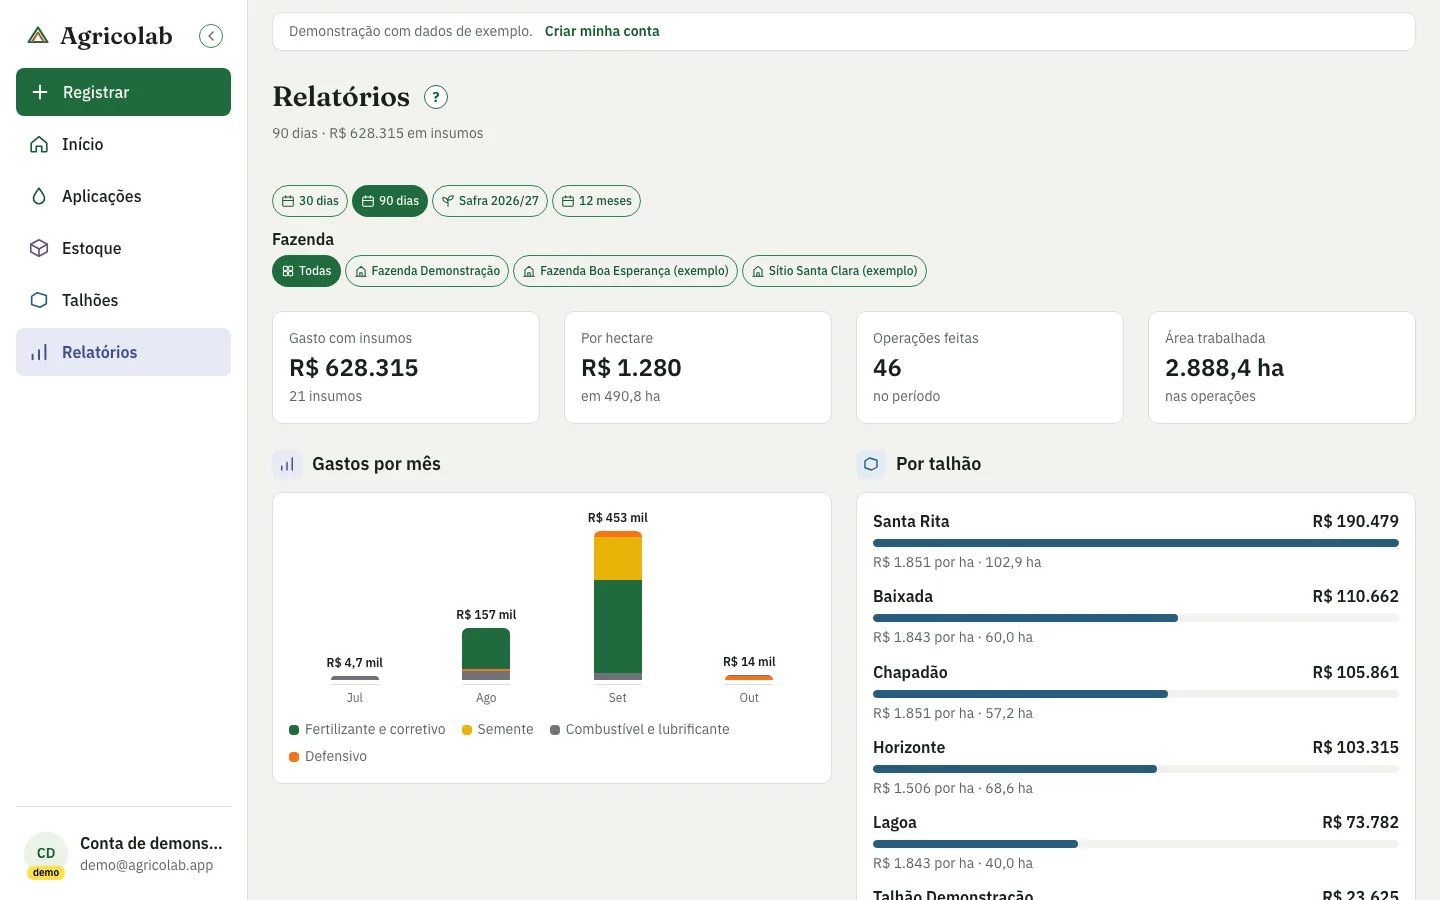Select the 30 dias period filter
This screenshot has height=900, width=1440.
coord(310,201)
